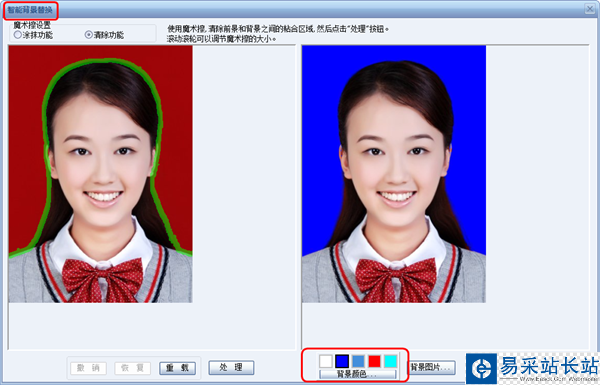Open the 背景颜色 color chooser button
600x385 pixels.
(x=357, y=374)
